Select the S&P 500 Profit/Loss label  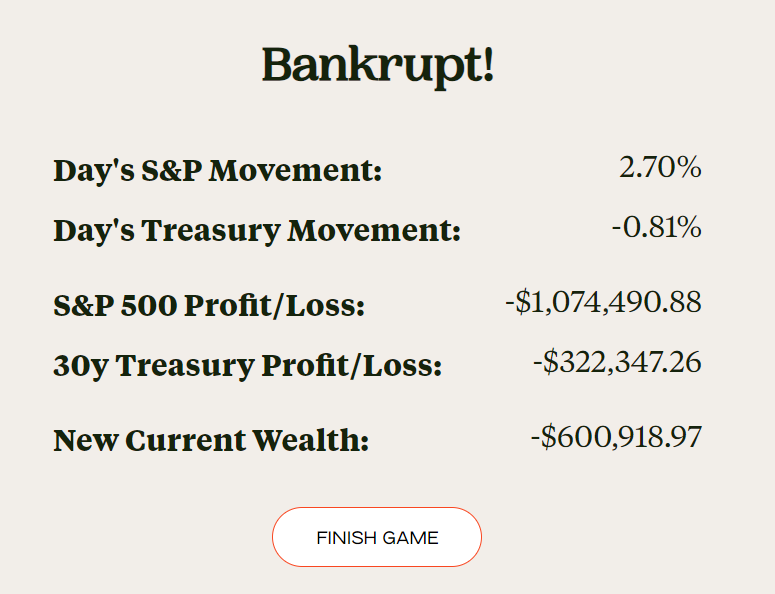point(209,304)
